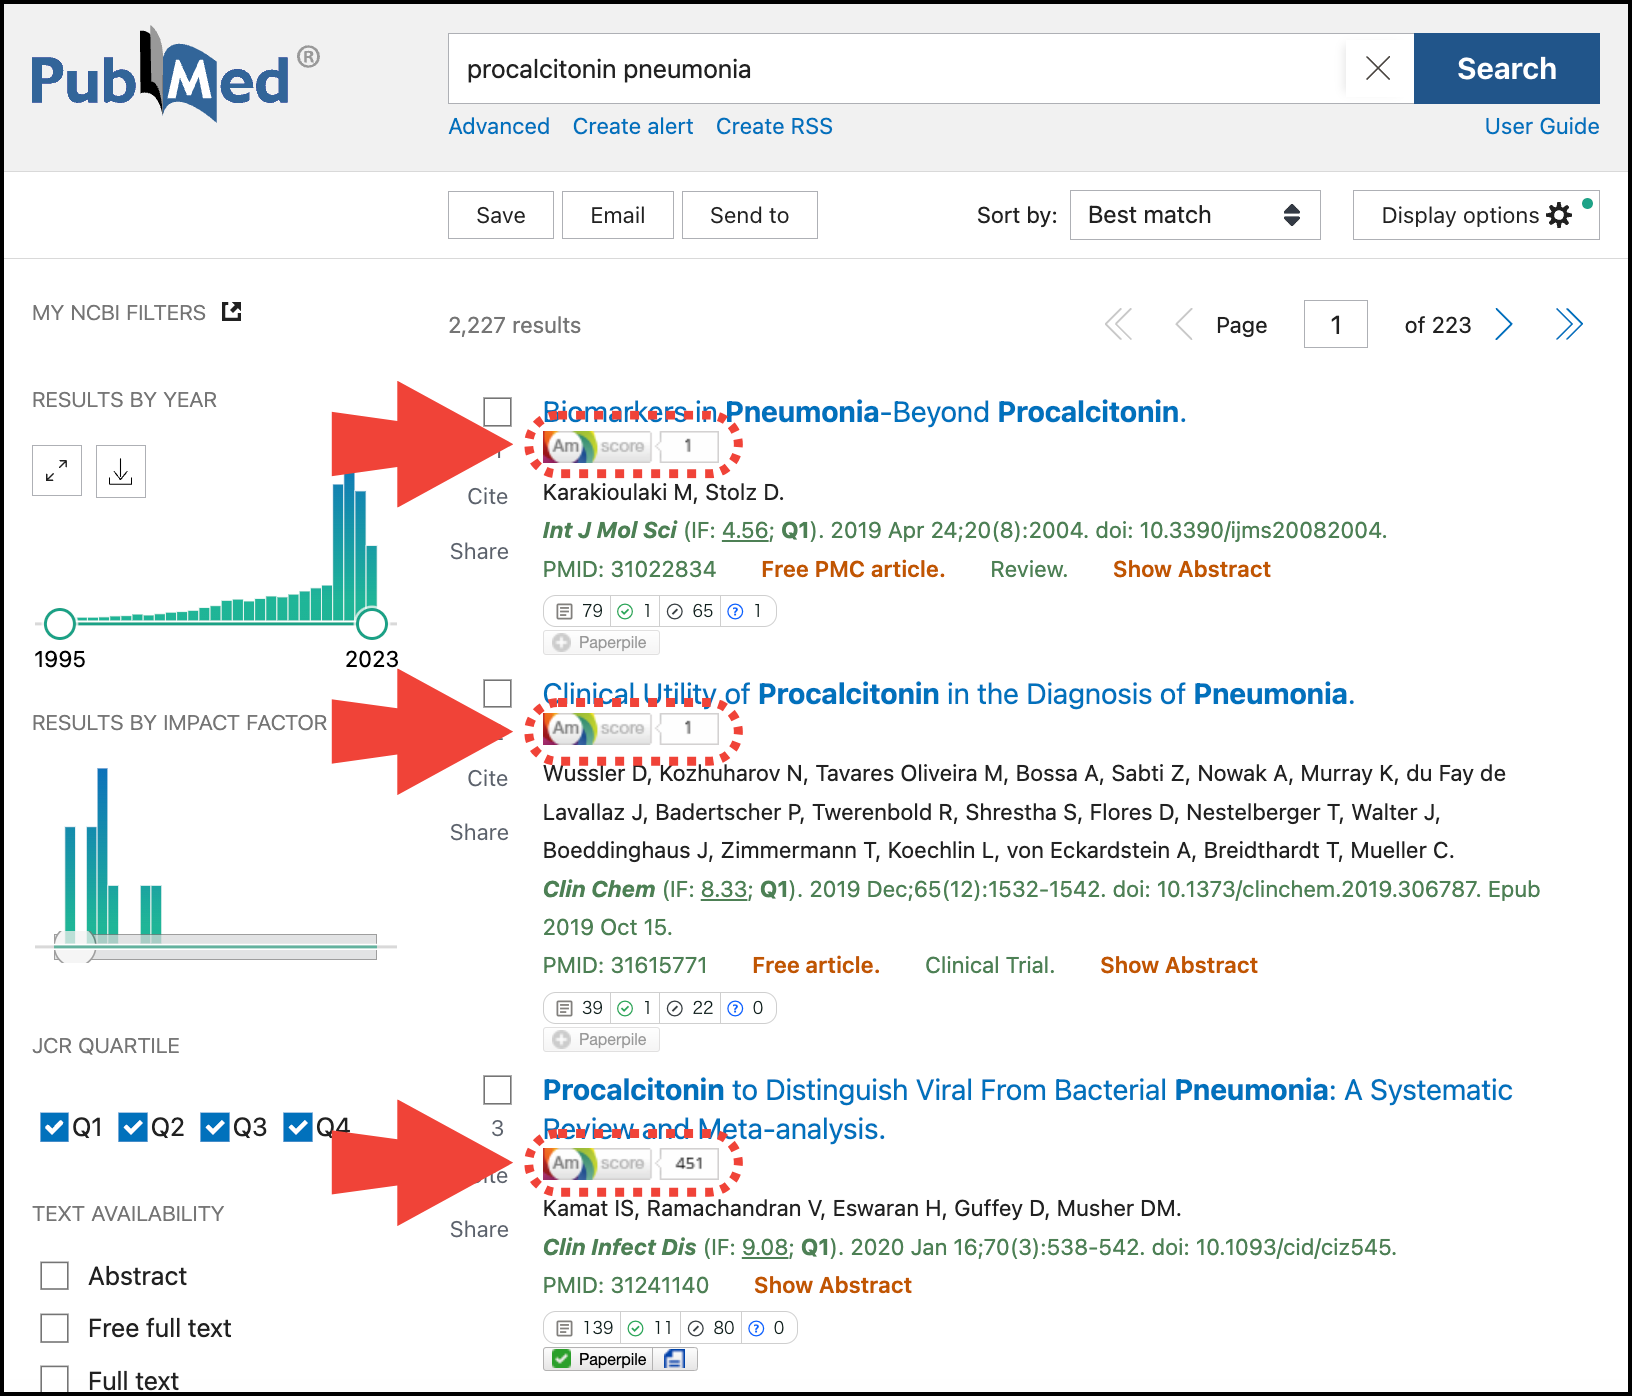The image size is (1632, 1396).
Task: Expand the Results by Year chart
Action: click(57, 470)
